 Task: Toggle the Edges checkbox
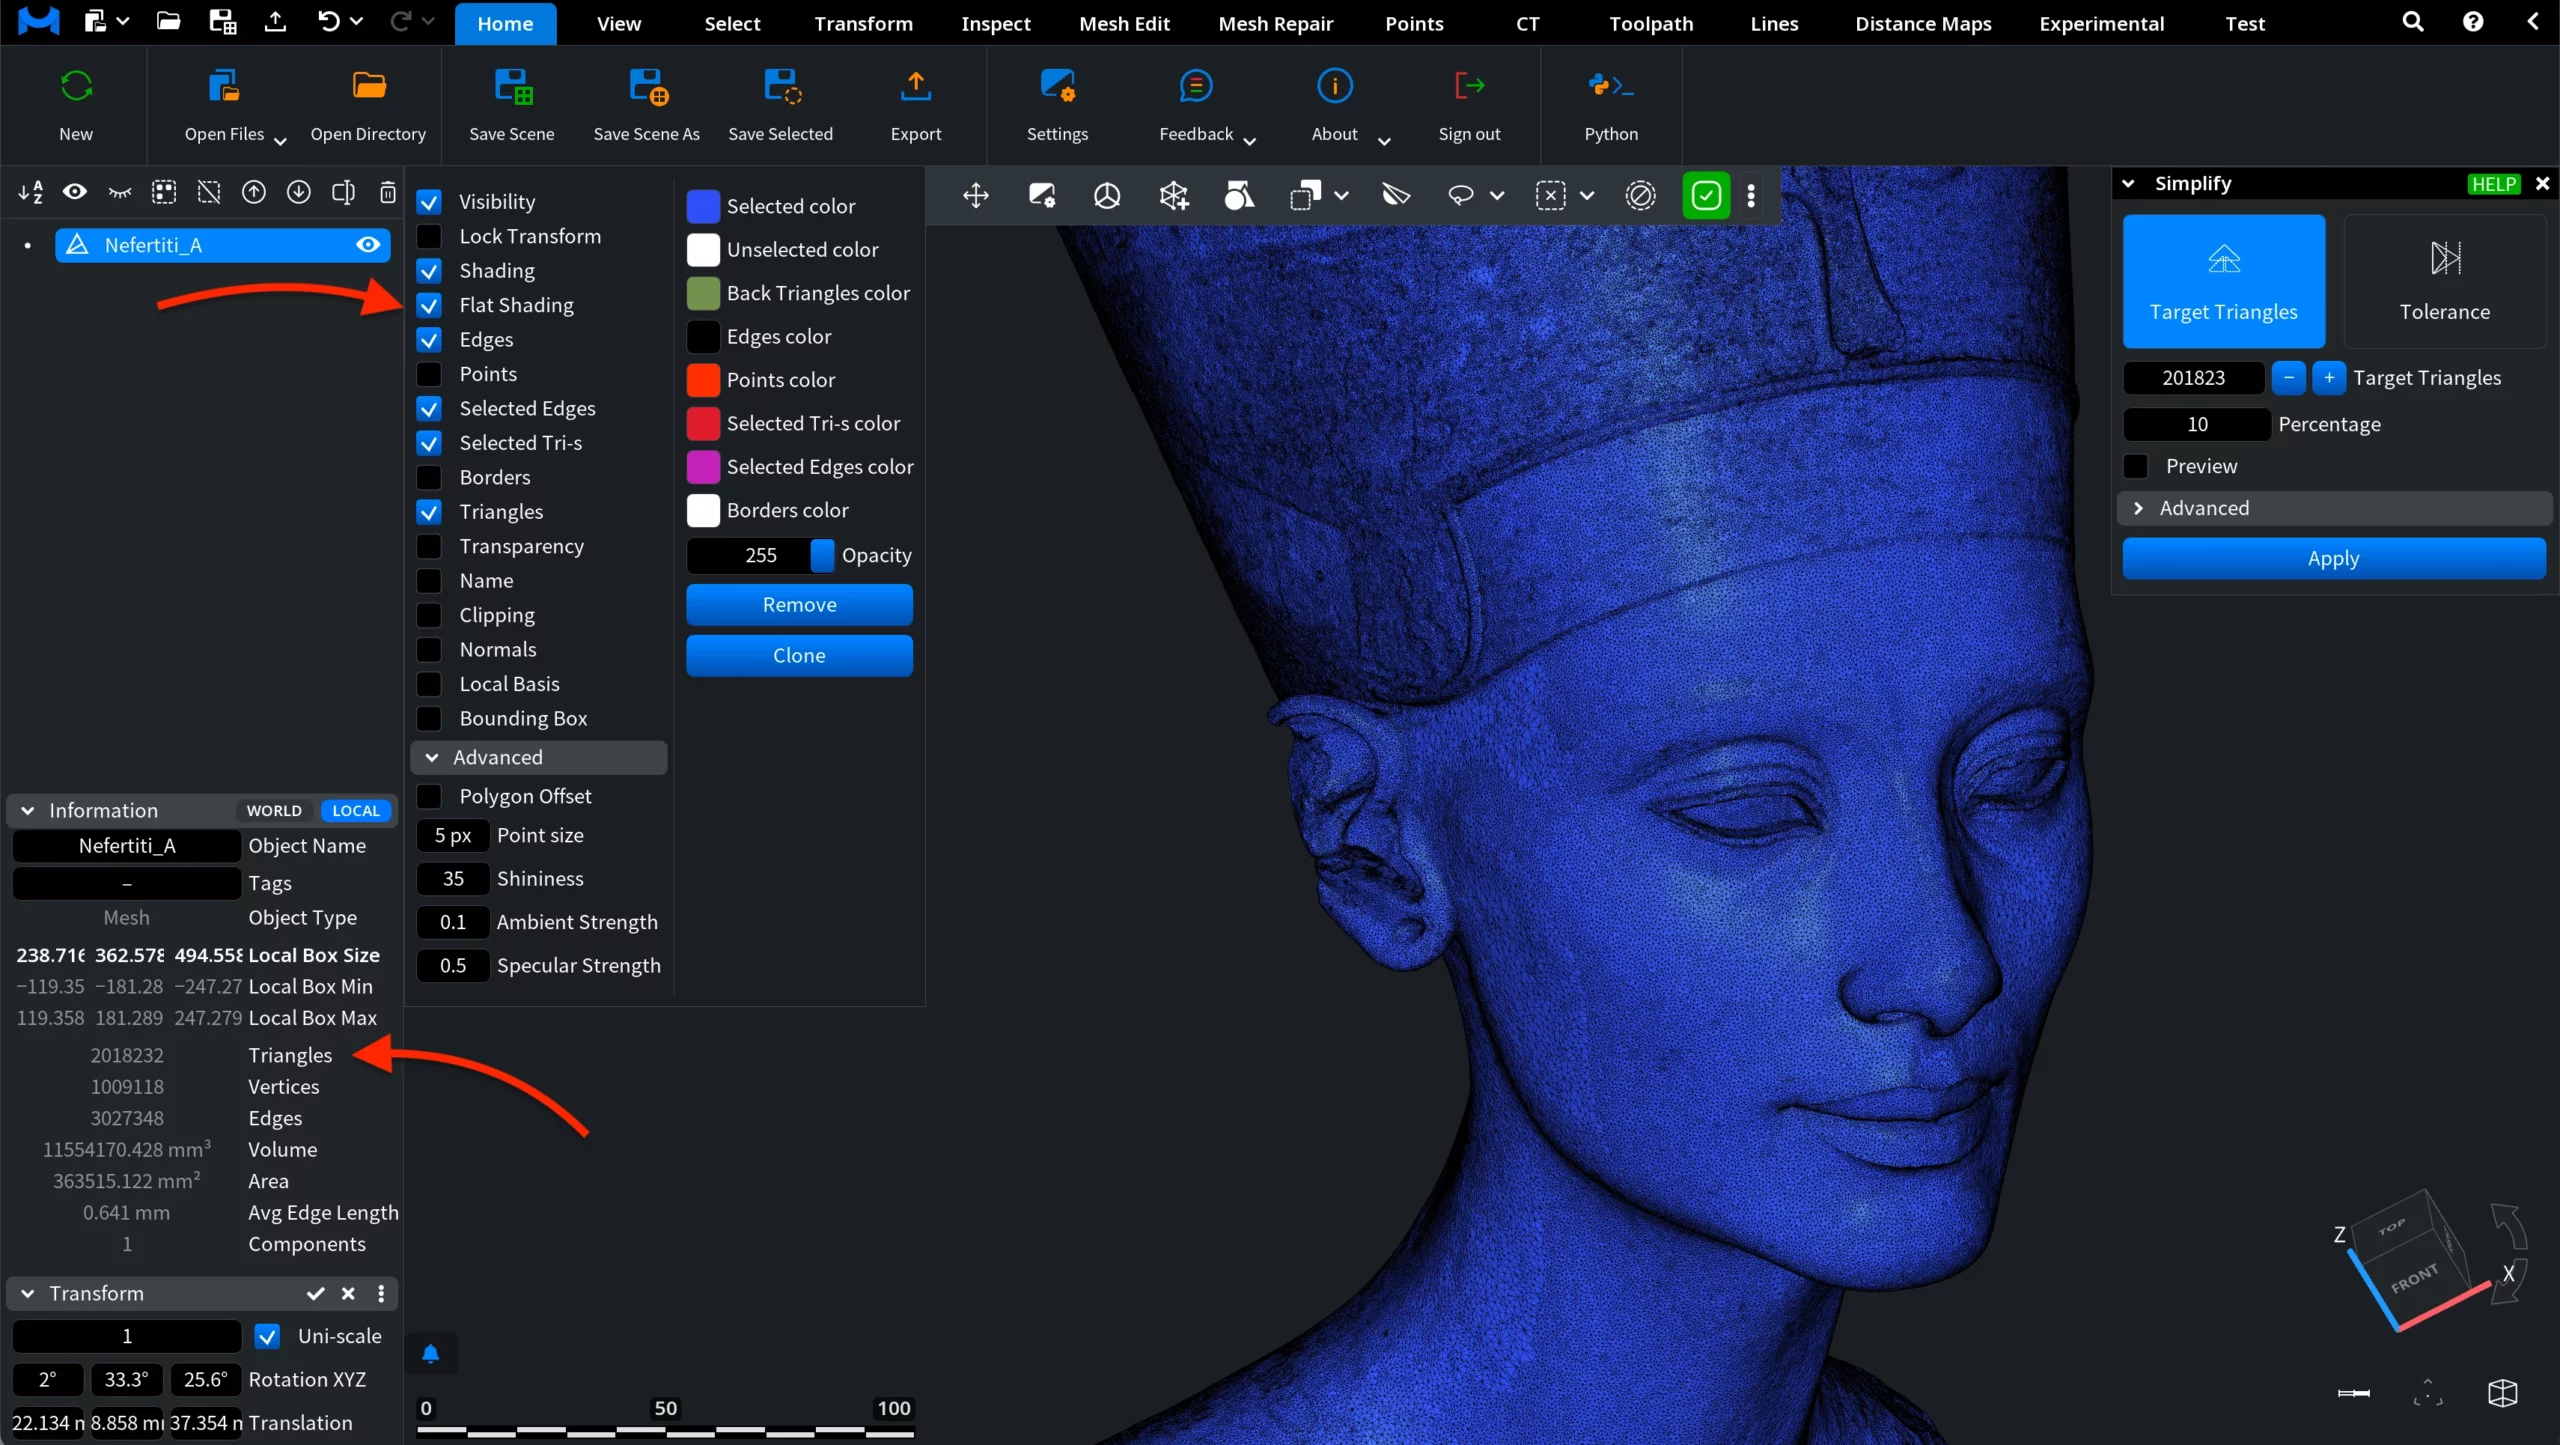pos(429,340)
